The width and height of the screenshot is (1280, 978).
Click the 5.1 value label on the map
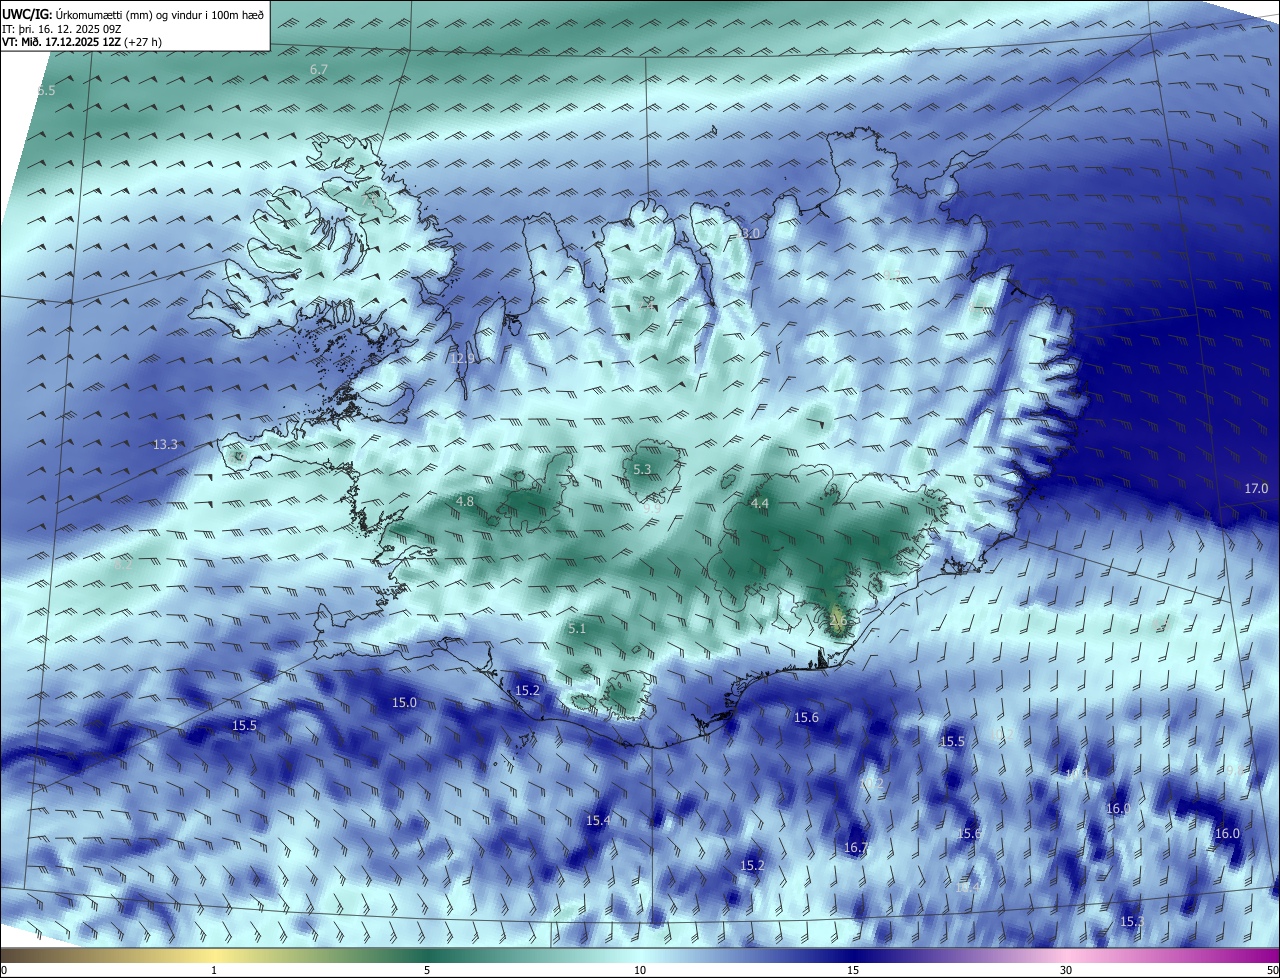tap(577, 629)
